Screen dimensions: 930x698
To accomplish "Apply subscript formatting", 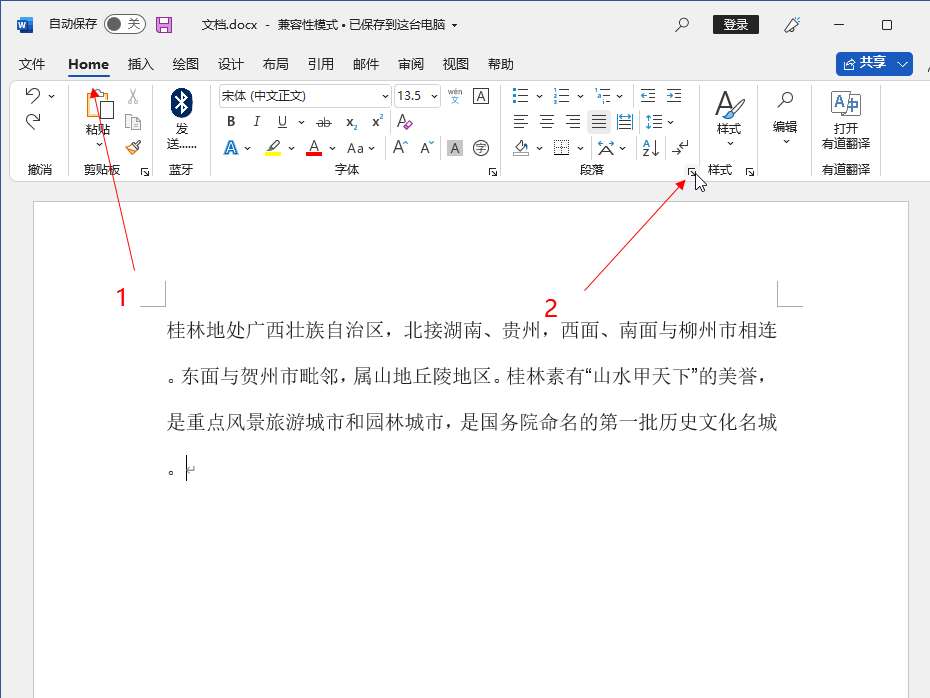I will (x=351, y=122).
